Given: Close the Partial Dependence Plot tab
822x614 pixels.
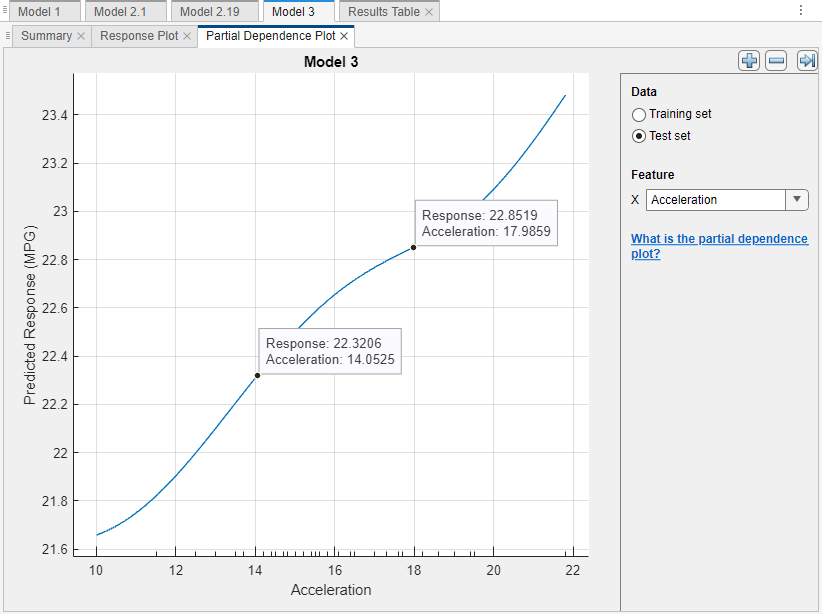Looking at the screenshot, I should 344,36.
